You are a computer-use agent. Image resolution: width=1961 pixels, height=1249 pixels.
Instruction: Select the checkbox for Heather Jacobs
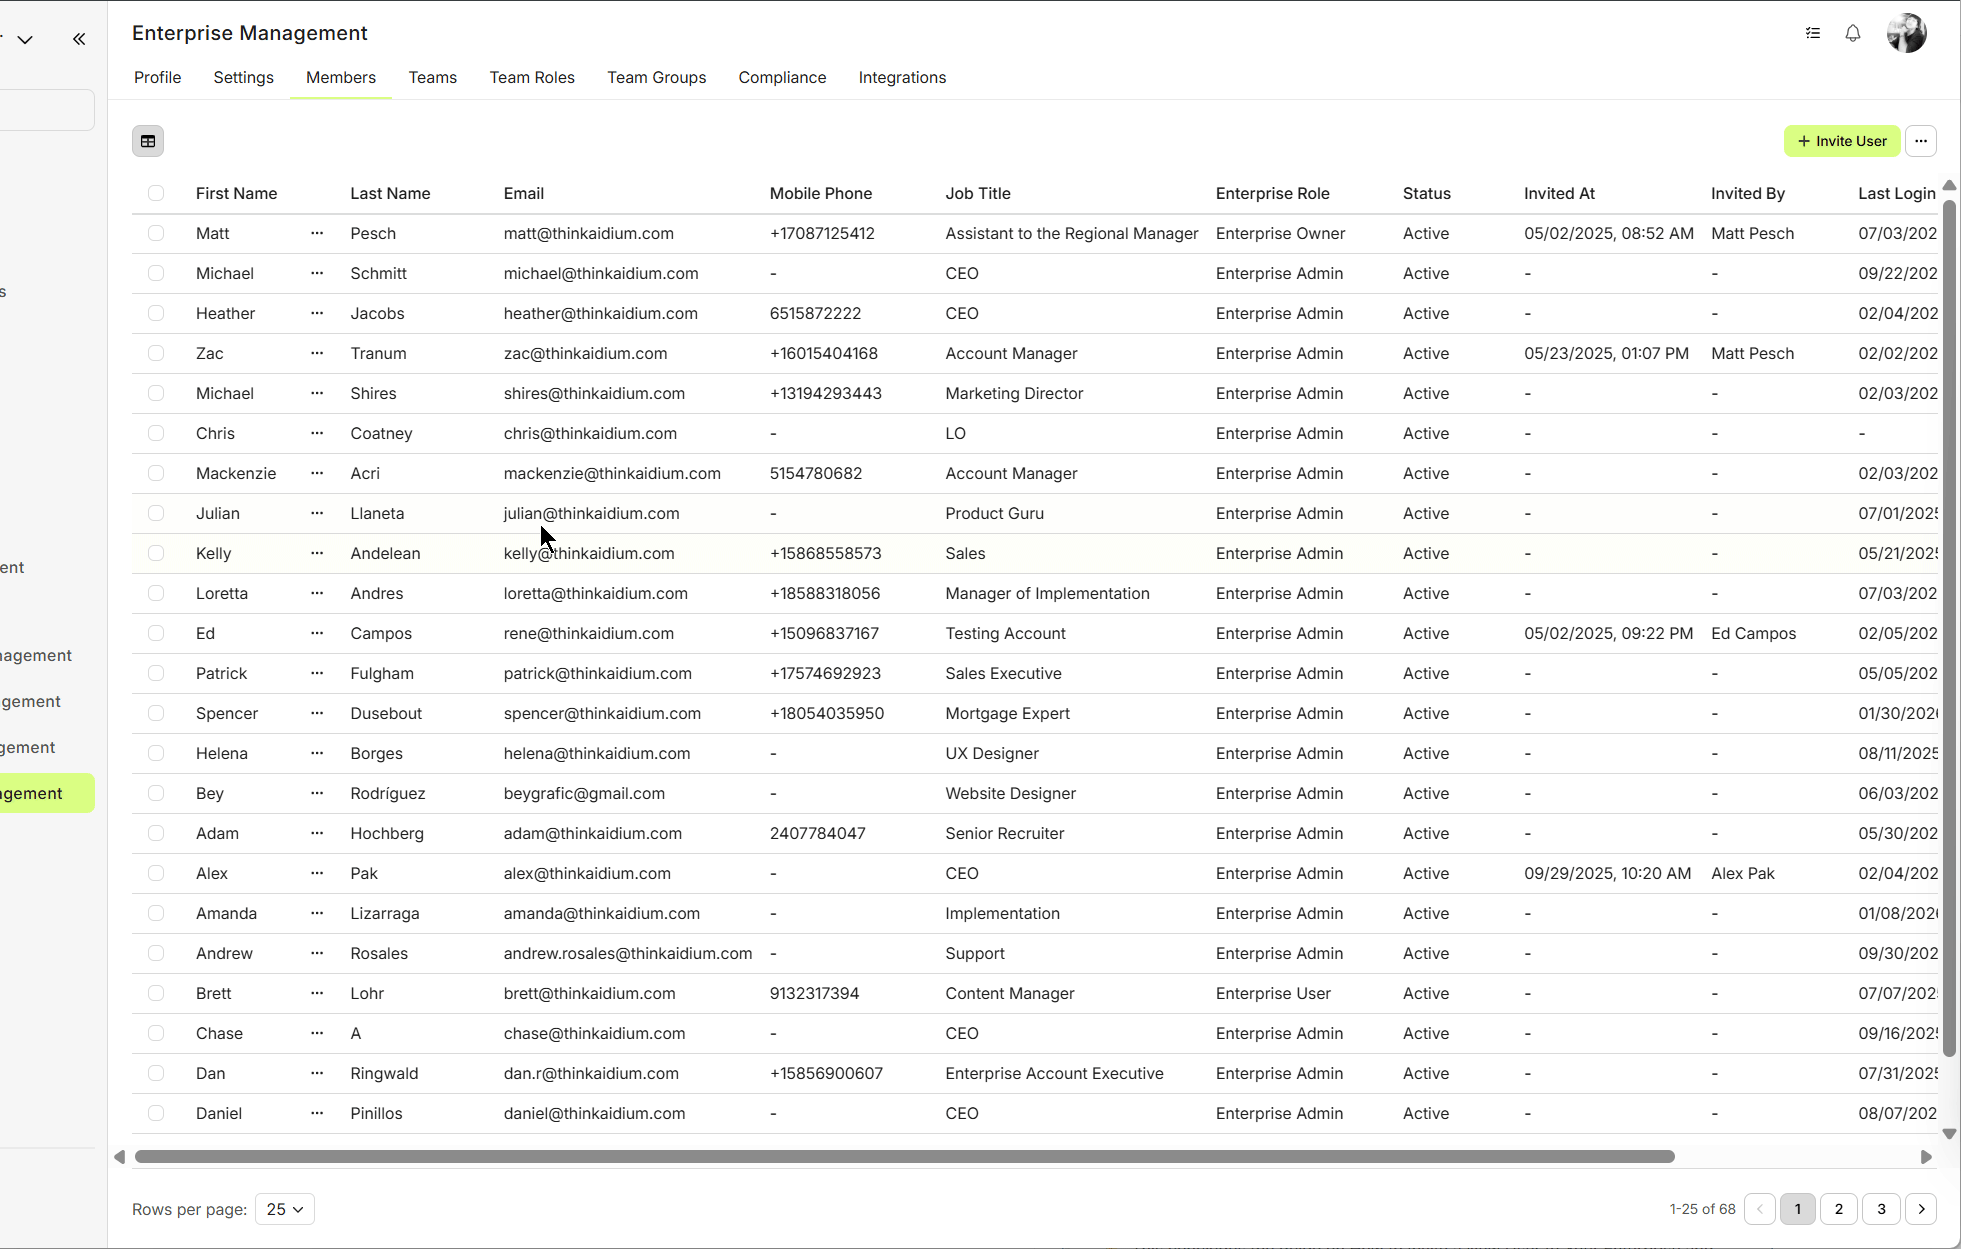[x=156, y=313]
